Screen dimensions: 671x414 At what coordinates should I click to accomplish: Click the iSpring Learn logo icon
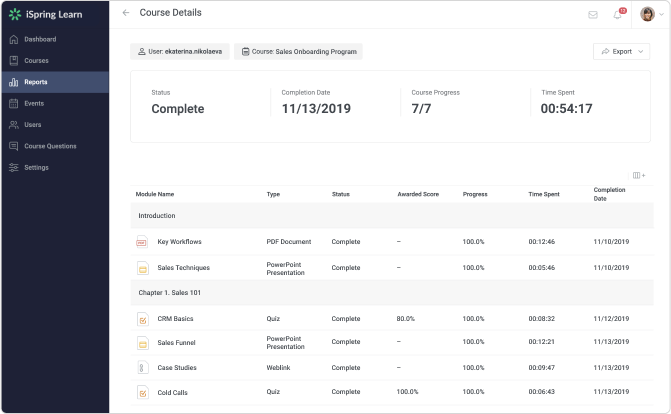tap(15, 14)
